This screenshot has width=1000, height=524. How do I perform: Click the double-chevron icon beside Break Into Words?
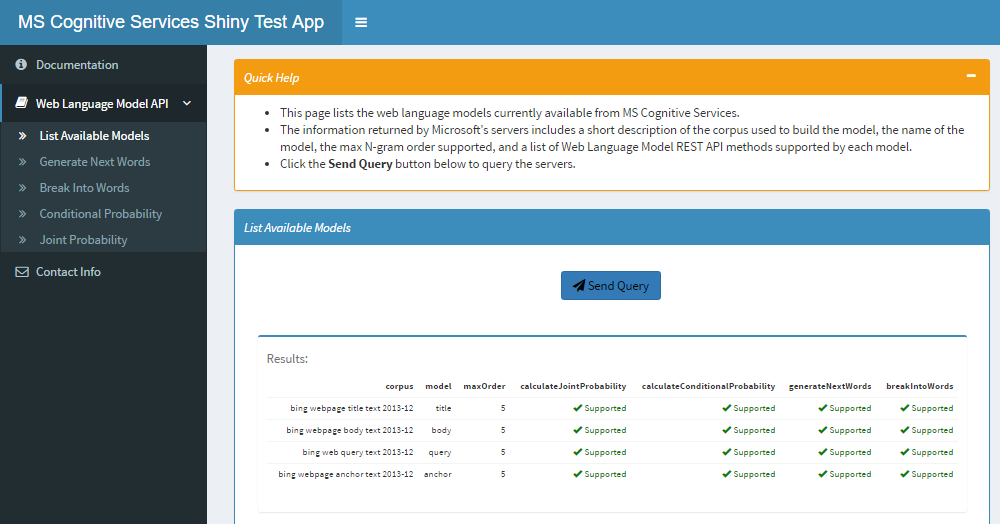pos(22,188)
